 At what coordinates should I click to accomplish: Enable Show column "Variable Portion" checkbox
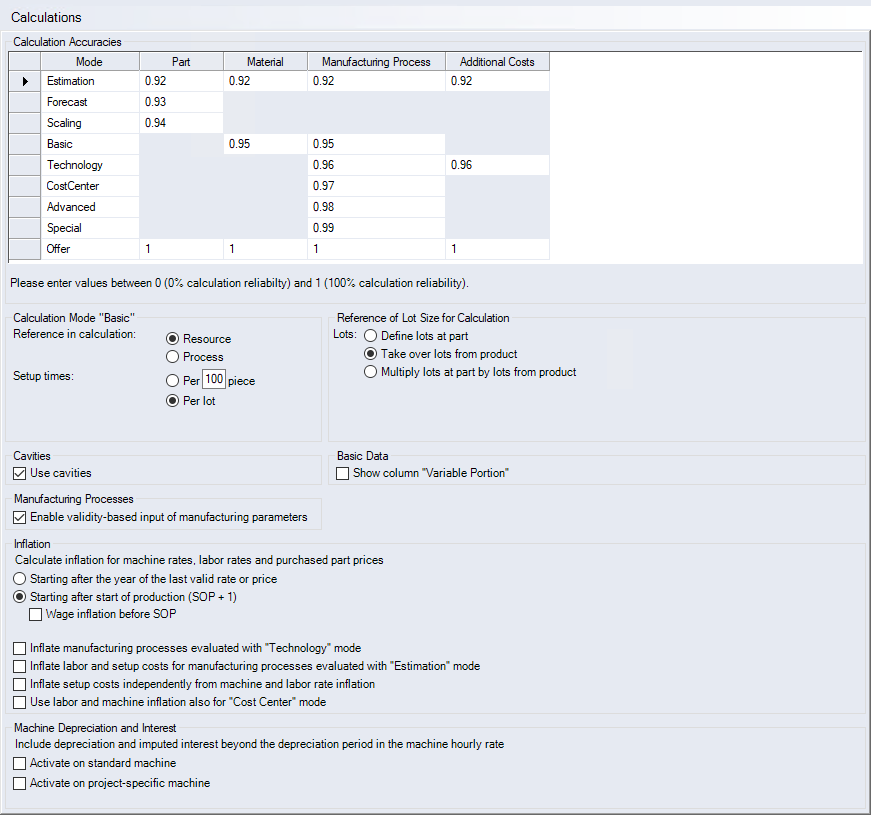(x=344, y=473)
